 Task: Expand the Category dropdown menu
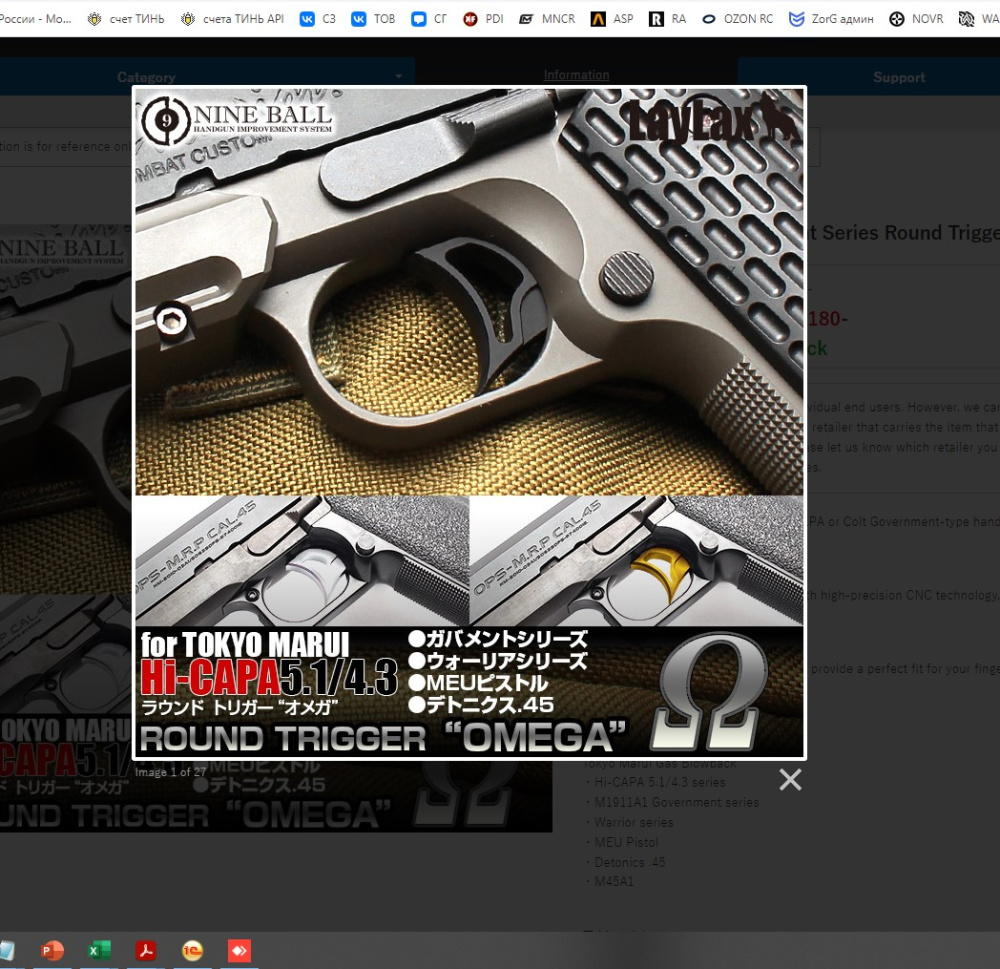207,77
